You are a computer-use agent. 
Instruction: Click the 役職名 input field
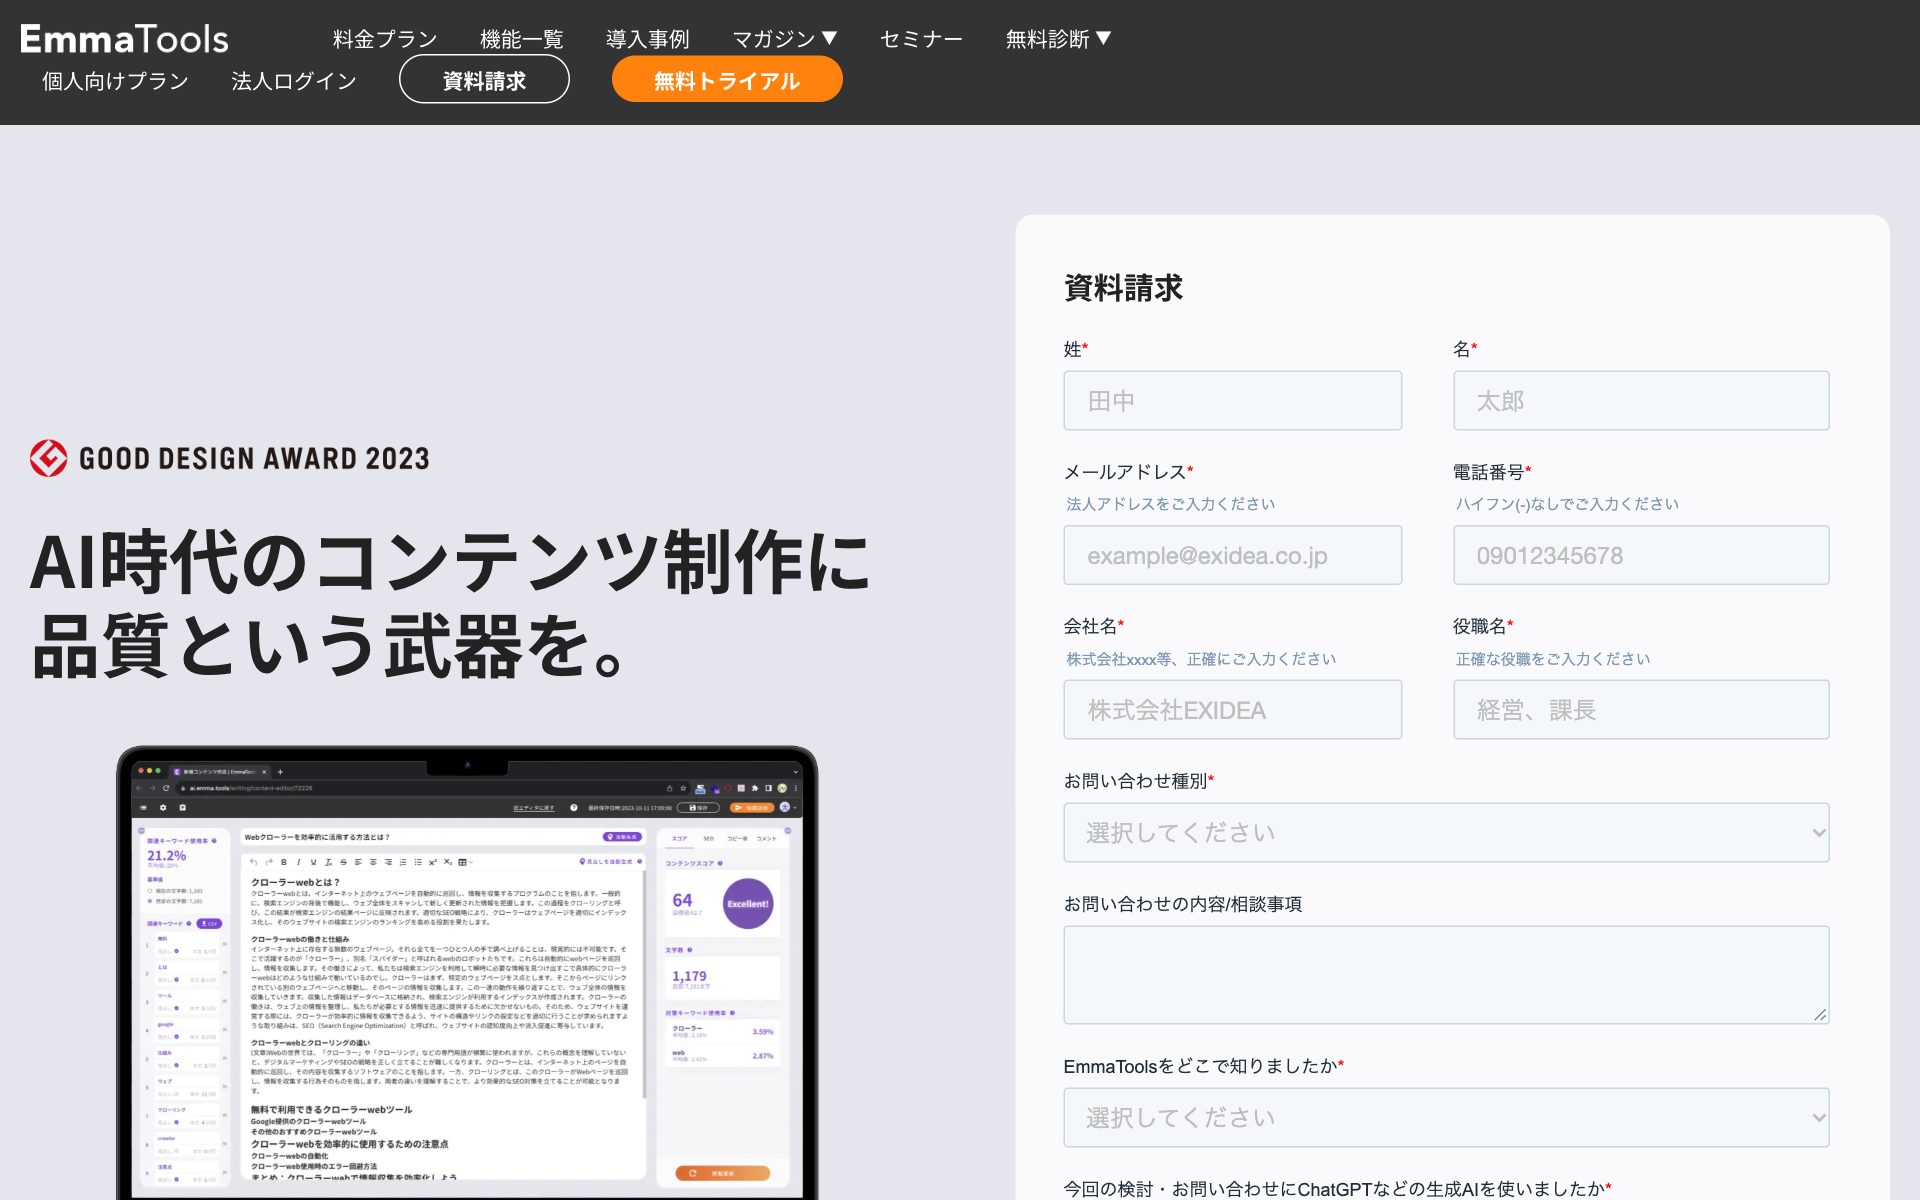click(1641, 710)
